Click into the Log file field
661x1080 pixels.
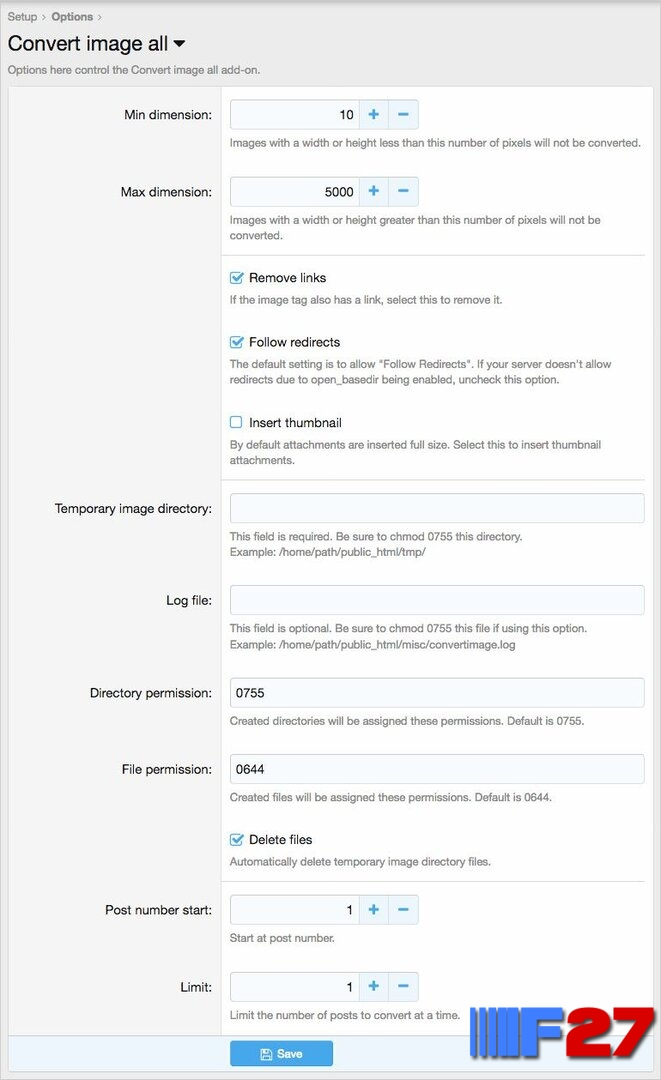[437, 600]
